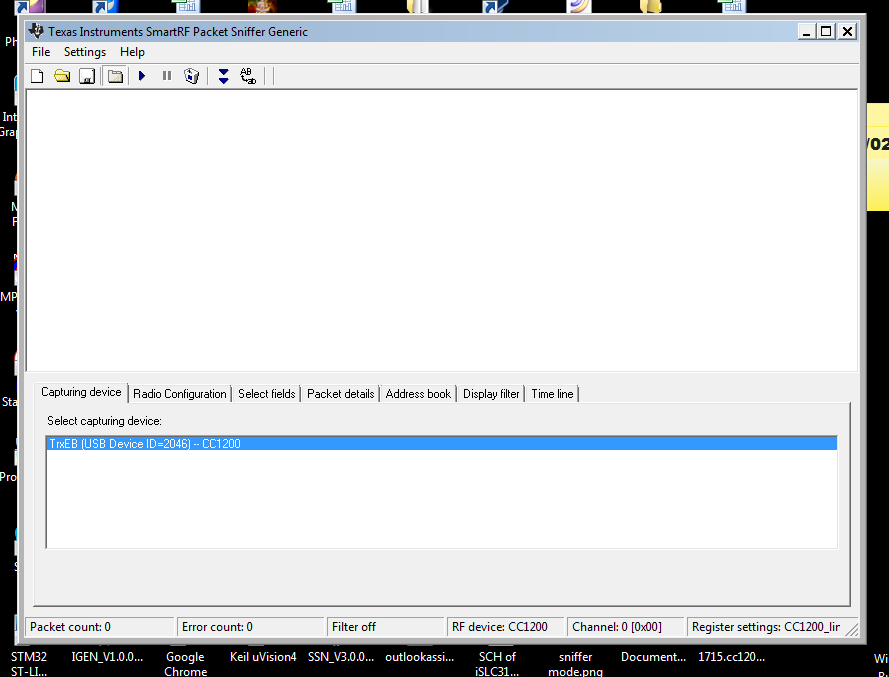This screenshot has height=677, width=889.
Task: Start packet capture with the play button
Action: (142, 76)
